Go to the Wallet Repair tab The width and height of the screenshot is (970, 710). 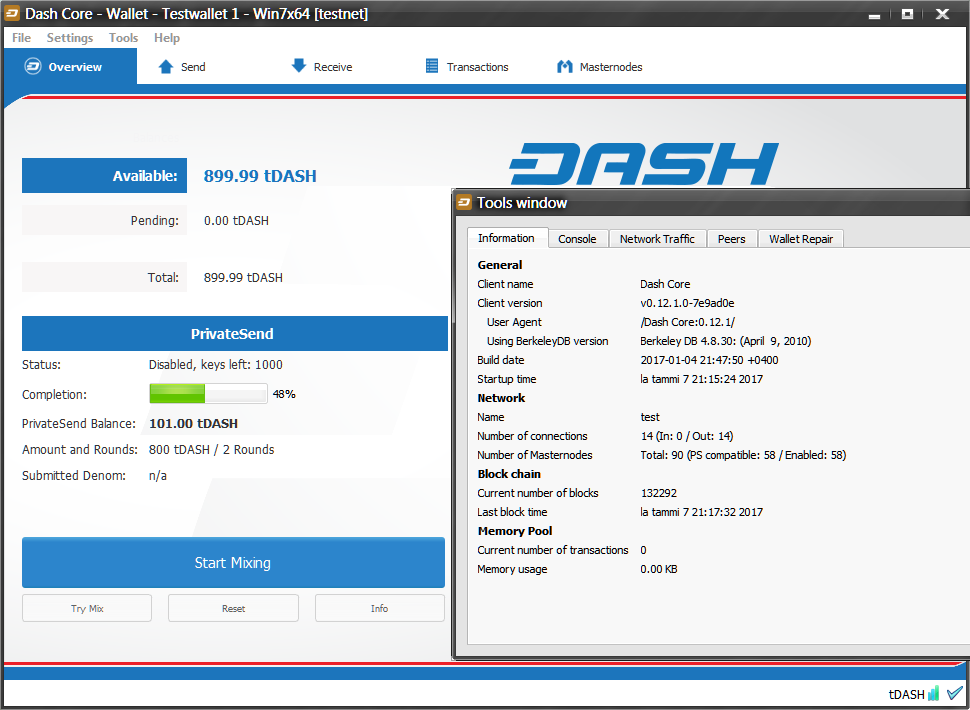point(801,239)
